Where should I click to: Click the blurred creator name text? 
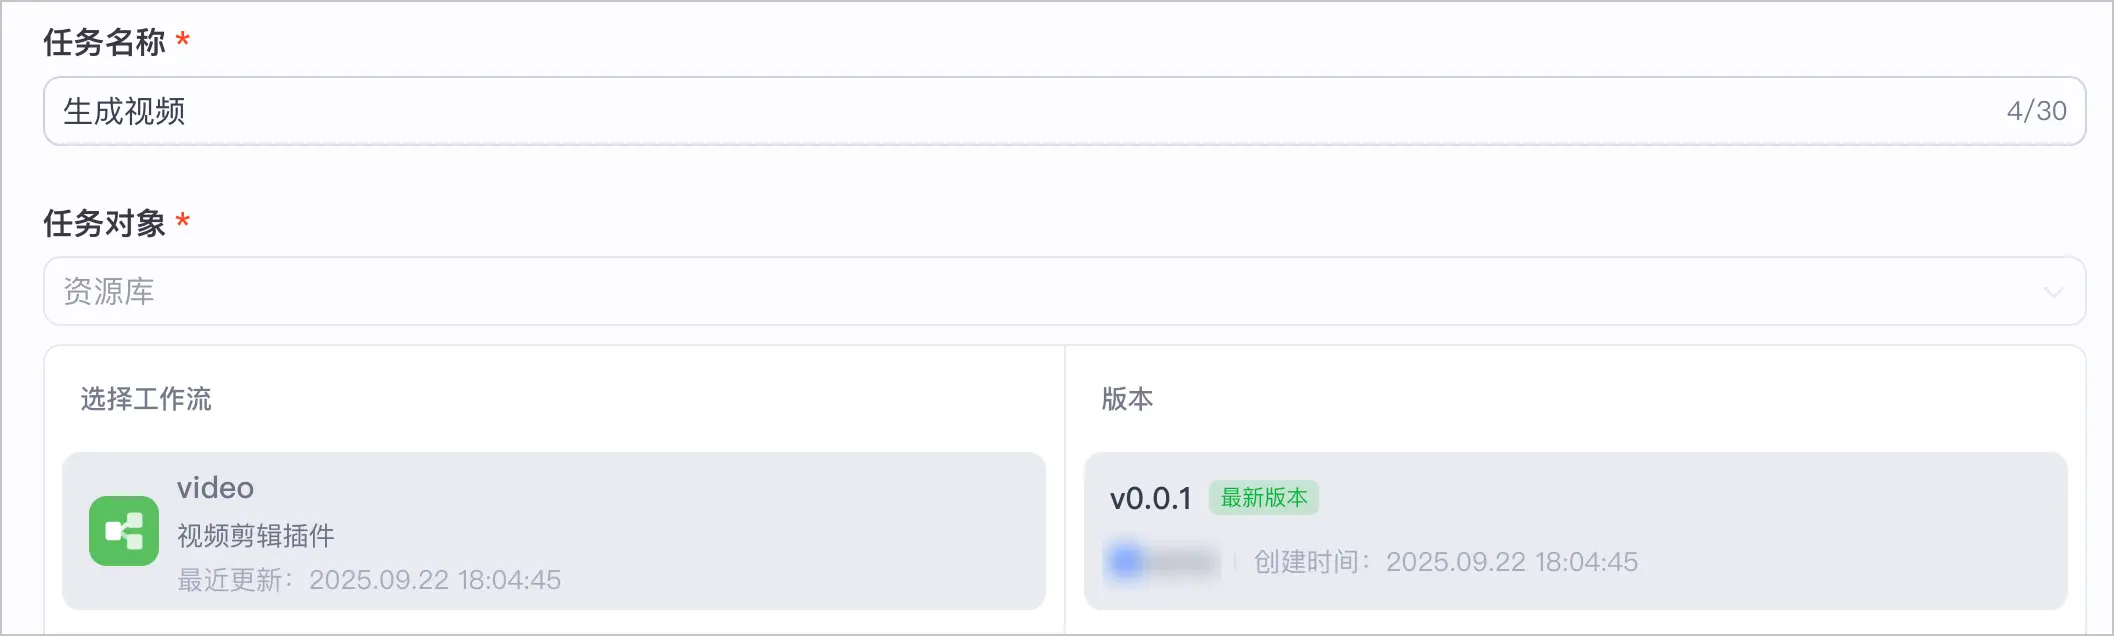point(1184,562)
